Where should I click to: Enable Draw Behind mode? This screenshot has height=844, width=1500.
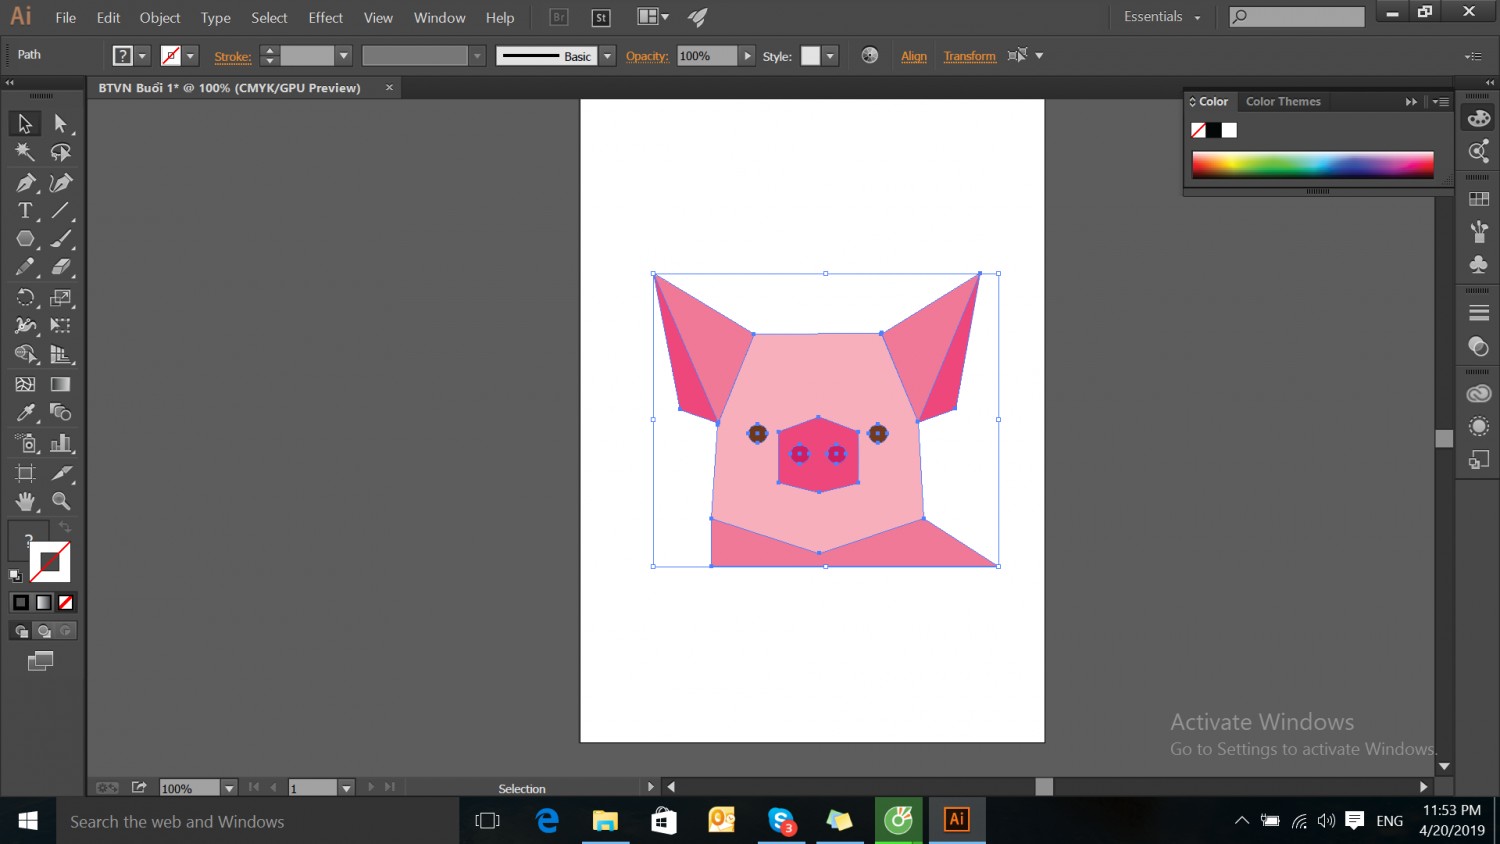pos(43,631)
